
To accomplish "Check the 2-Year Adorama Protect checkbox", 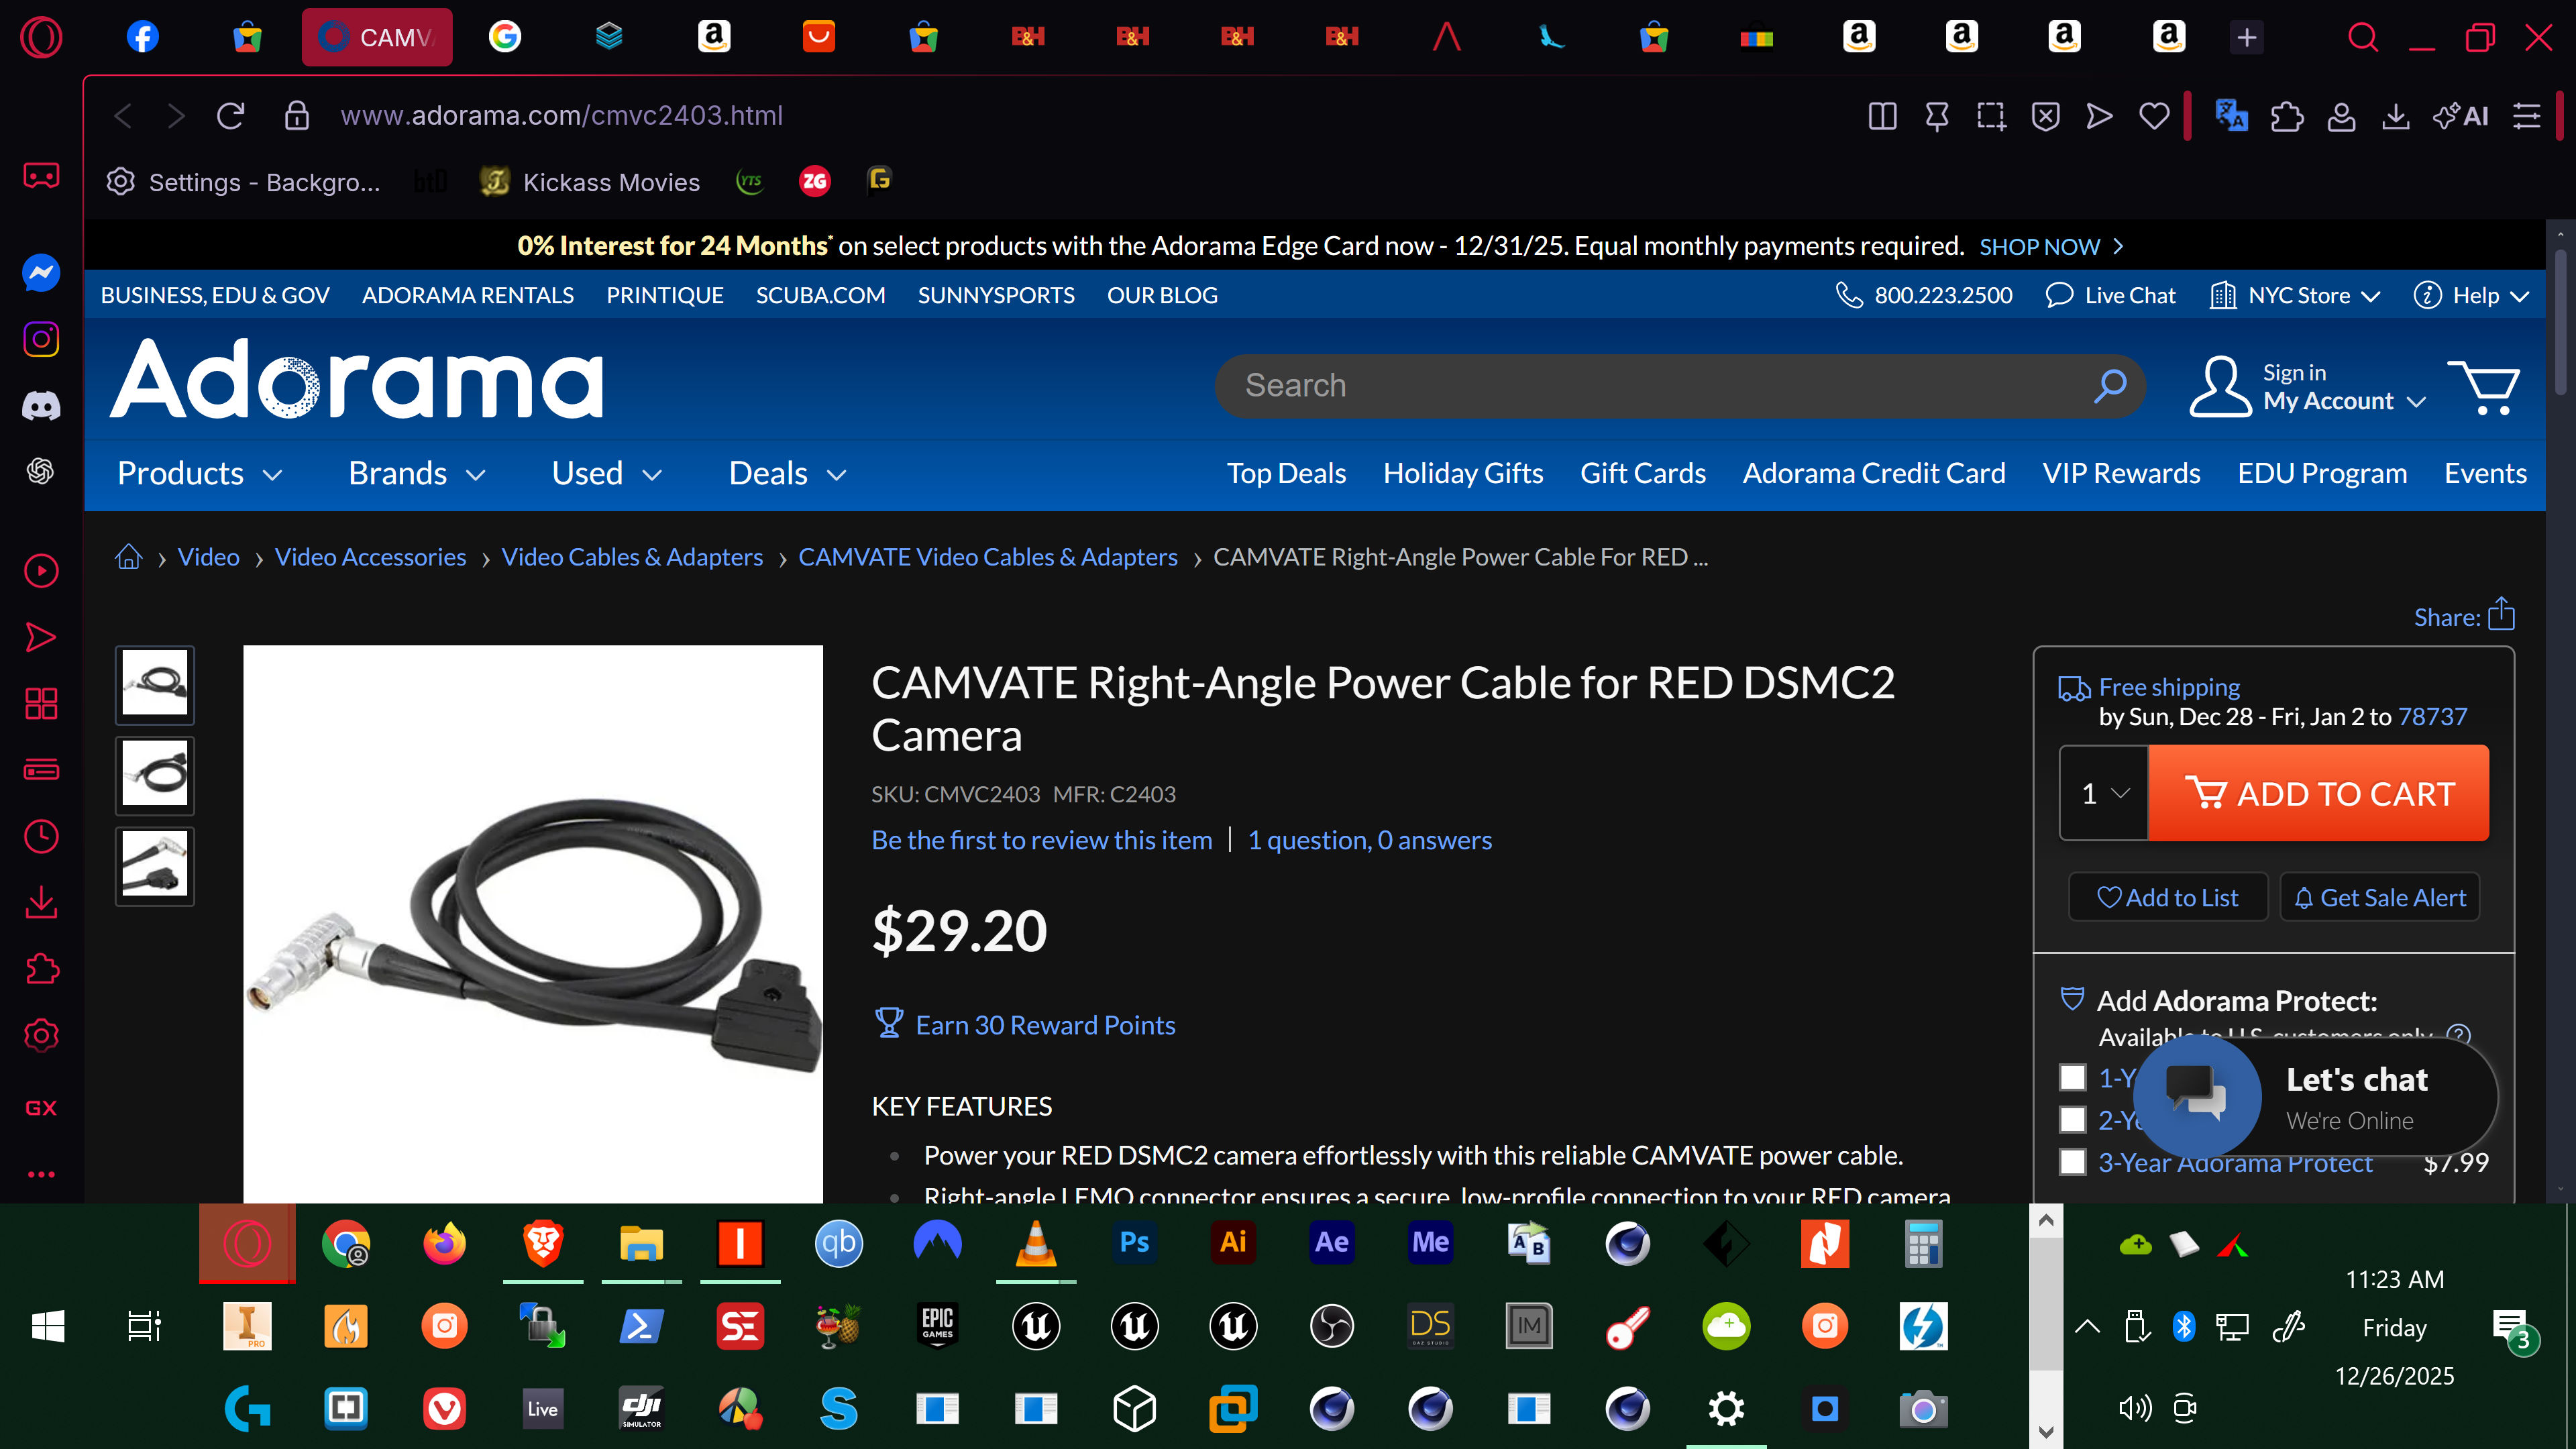I will 2072,1119.
